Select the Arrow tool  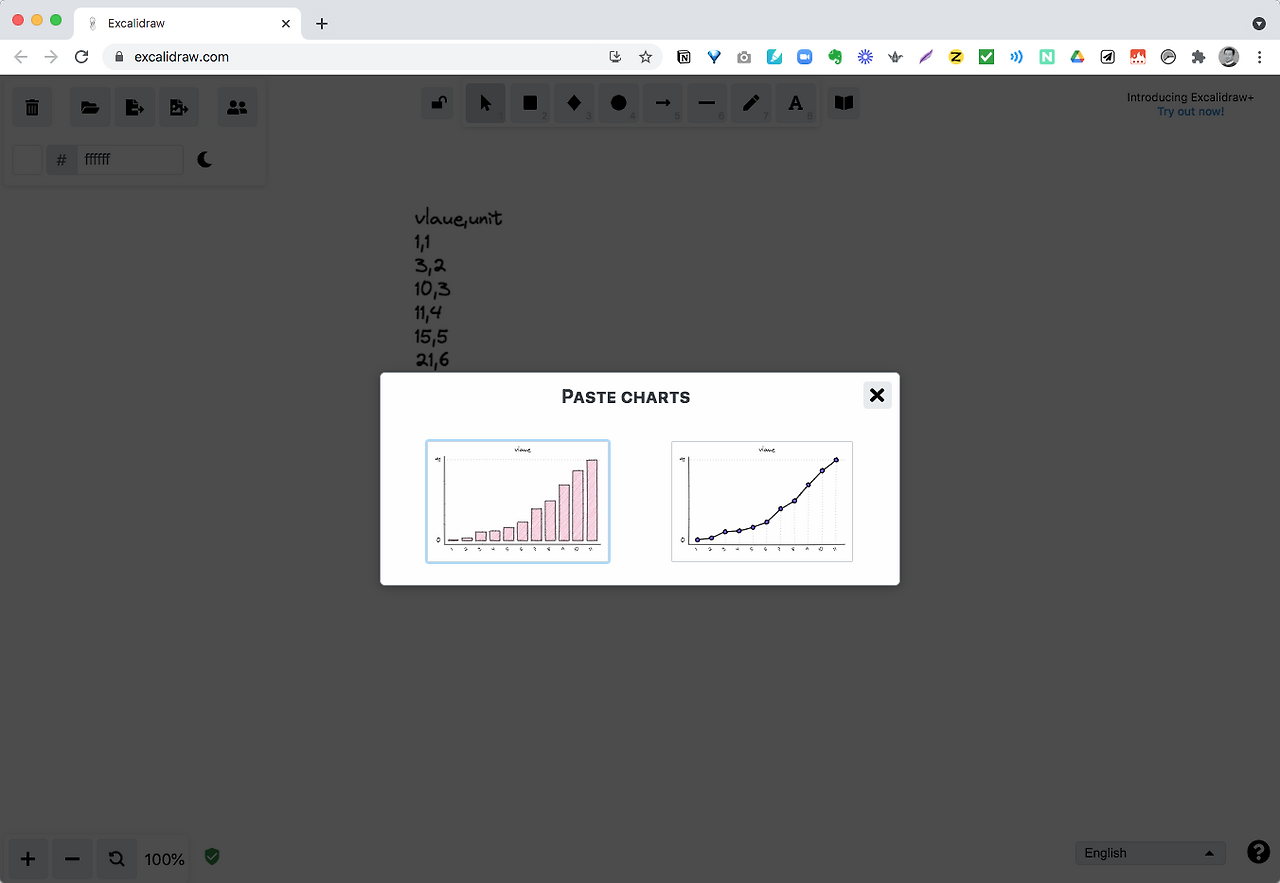(662, 103)
